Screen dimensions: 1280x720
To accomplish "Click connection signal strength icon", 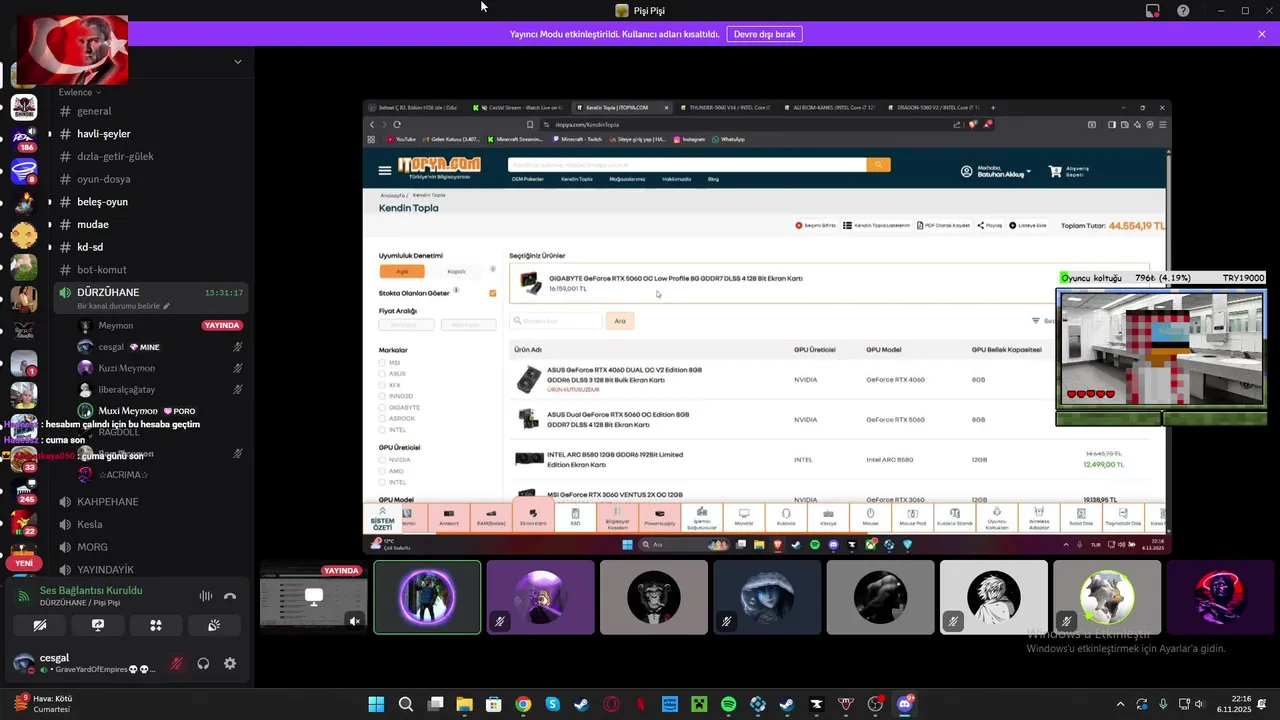I will 23,596.
